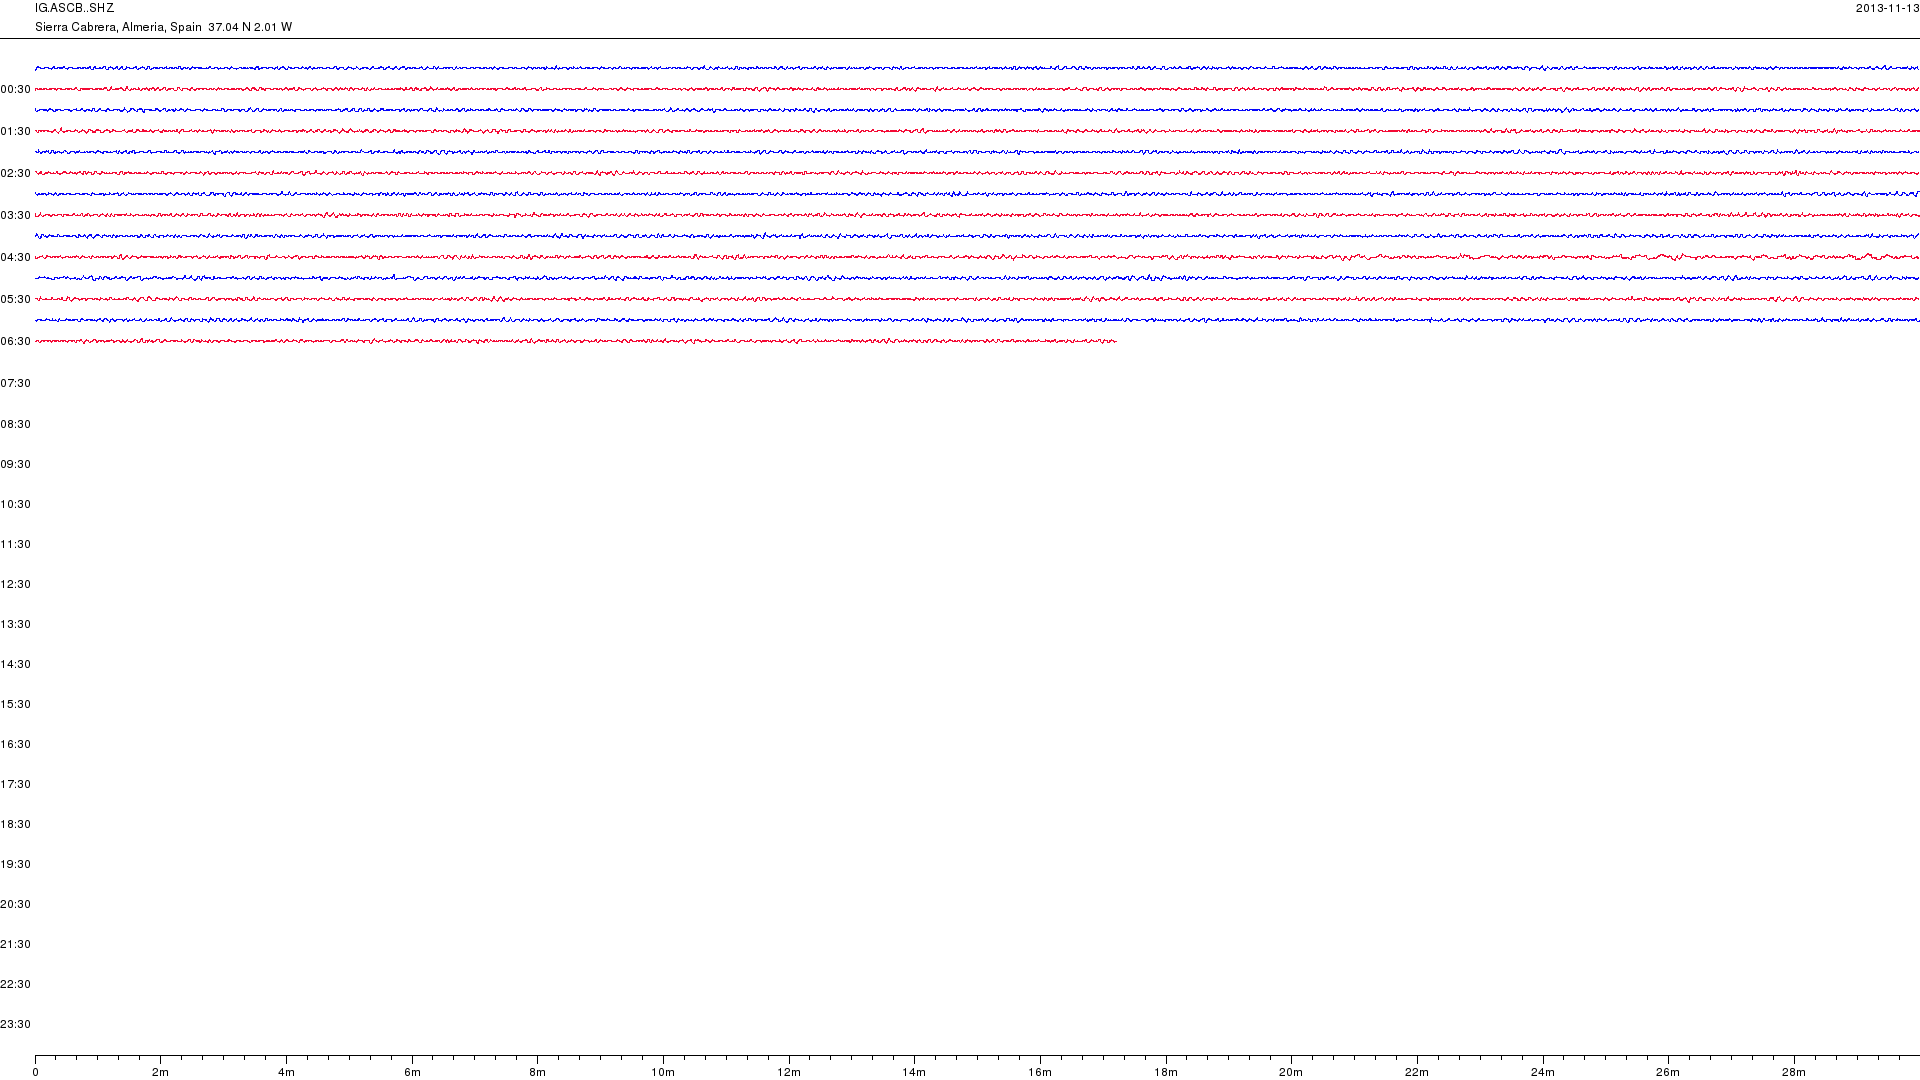Select the 05:30 time label
The width and height of the screenshot is (1920, 1080).
point(15,299)
